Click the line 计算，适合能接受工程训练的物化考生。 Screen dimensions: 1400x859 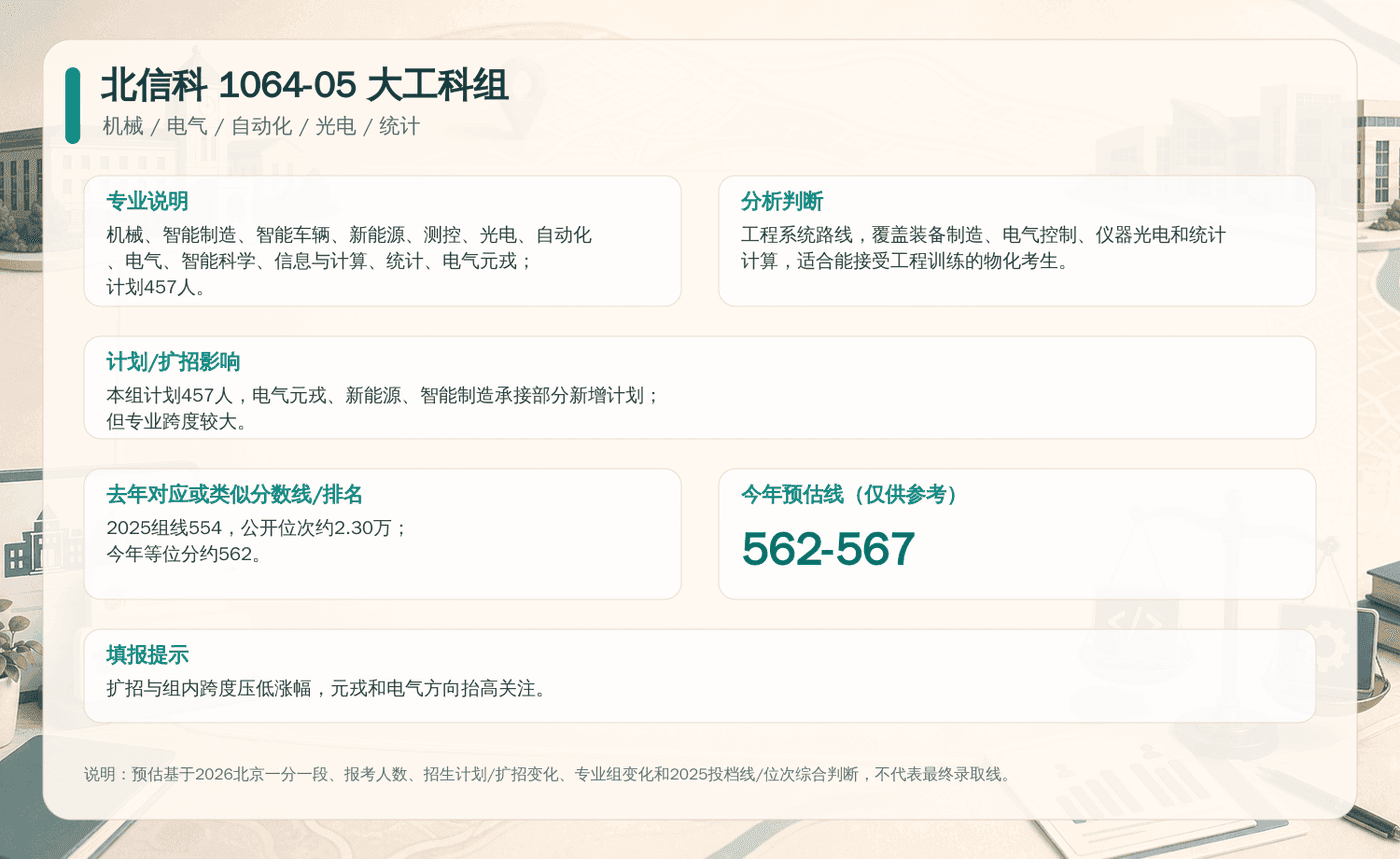(905, 261)
